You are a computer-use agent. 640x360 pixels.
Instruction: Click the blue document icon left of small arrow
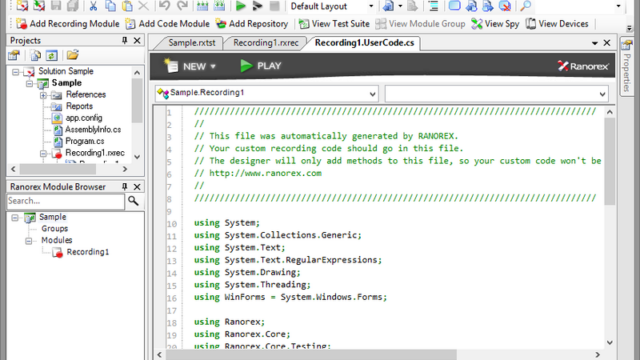click(388, 6)
